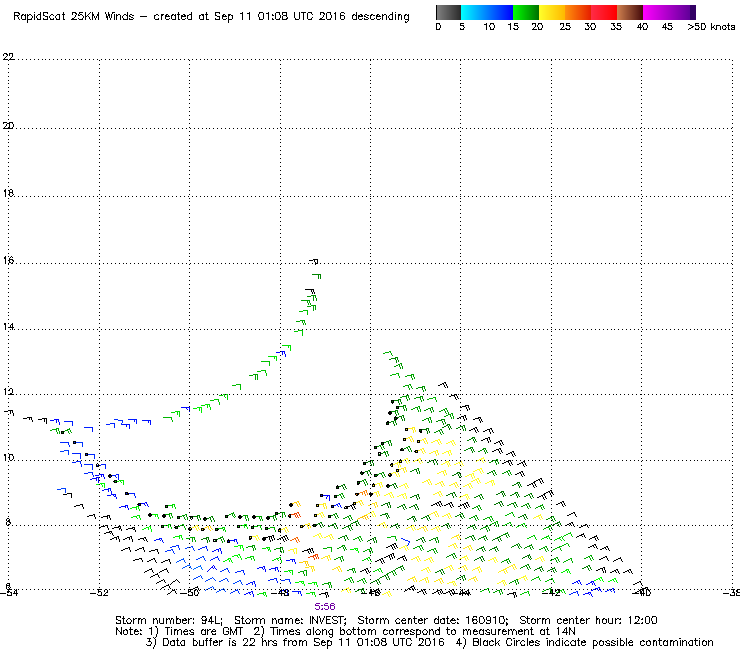The width and height of the screenshot is (740, 650).
Task: Click 'Sep 11 01:08 UTC 2016 descending' text
Action: [311, 17]
